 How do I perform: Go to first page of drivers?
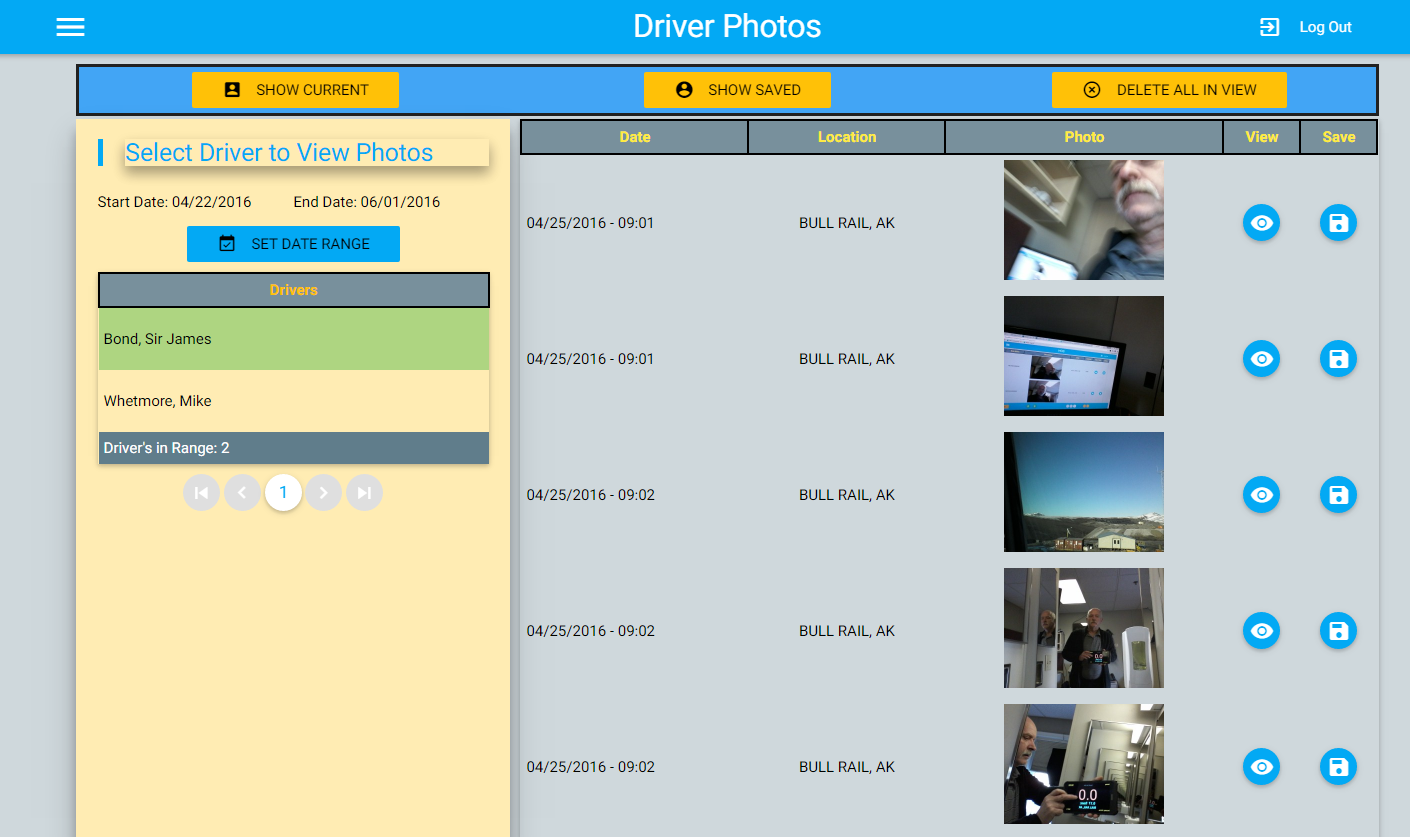click(x=201, y=492)
